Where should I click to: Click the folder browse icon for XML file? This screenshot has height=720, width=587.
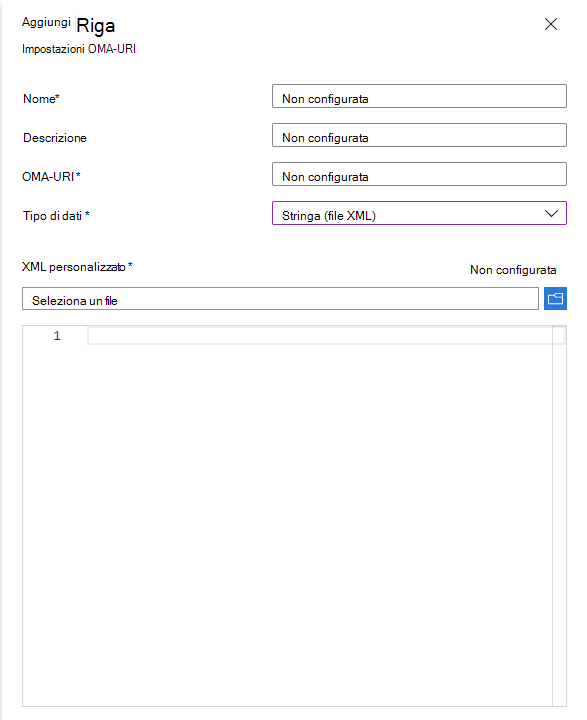pos(555,298)
